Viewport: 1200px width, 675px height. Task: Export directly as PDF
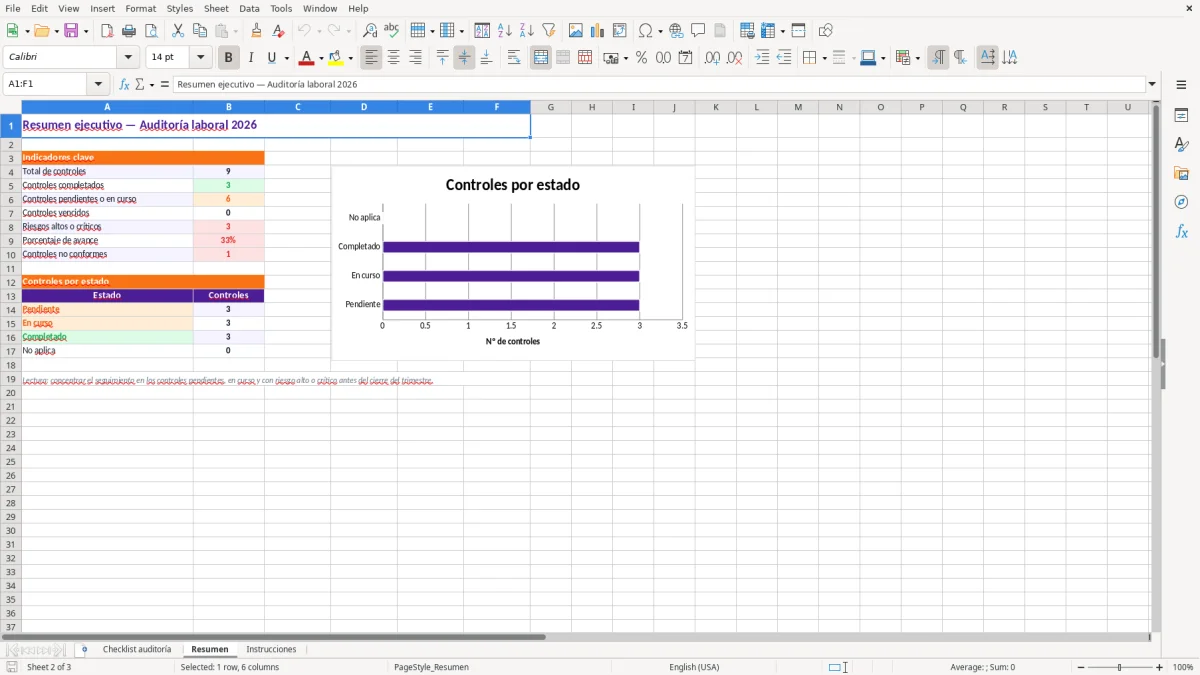click(107, 31)
